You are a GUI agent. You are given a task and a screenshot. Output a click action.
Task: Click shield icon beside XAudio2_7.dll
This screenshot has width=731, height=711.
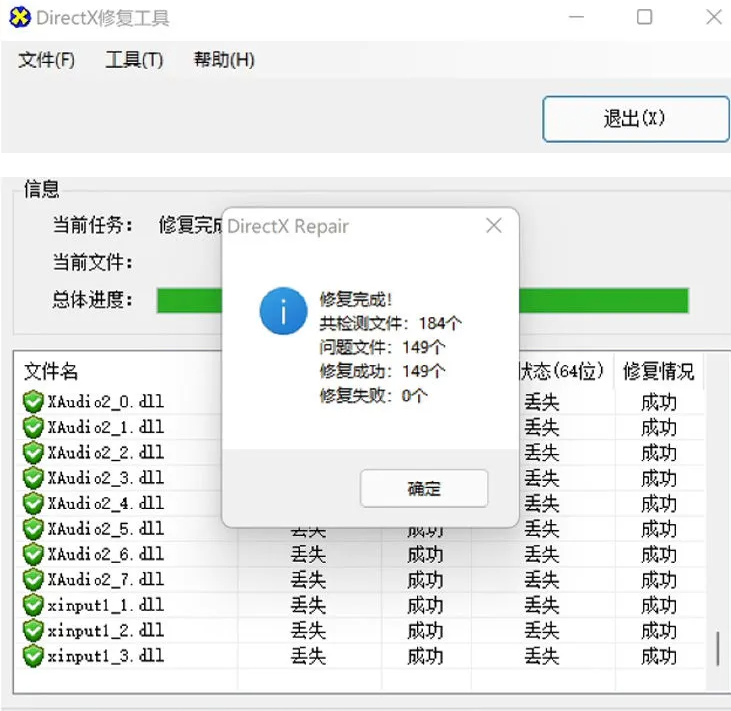point(33,580)
